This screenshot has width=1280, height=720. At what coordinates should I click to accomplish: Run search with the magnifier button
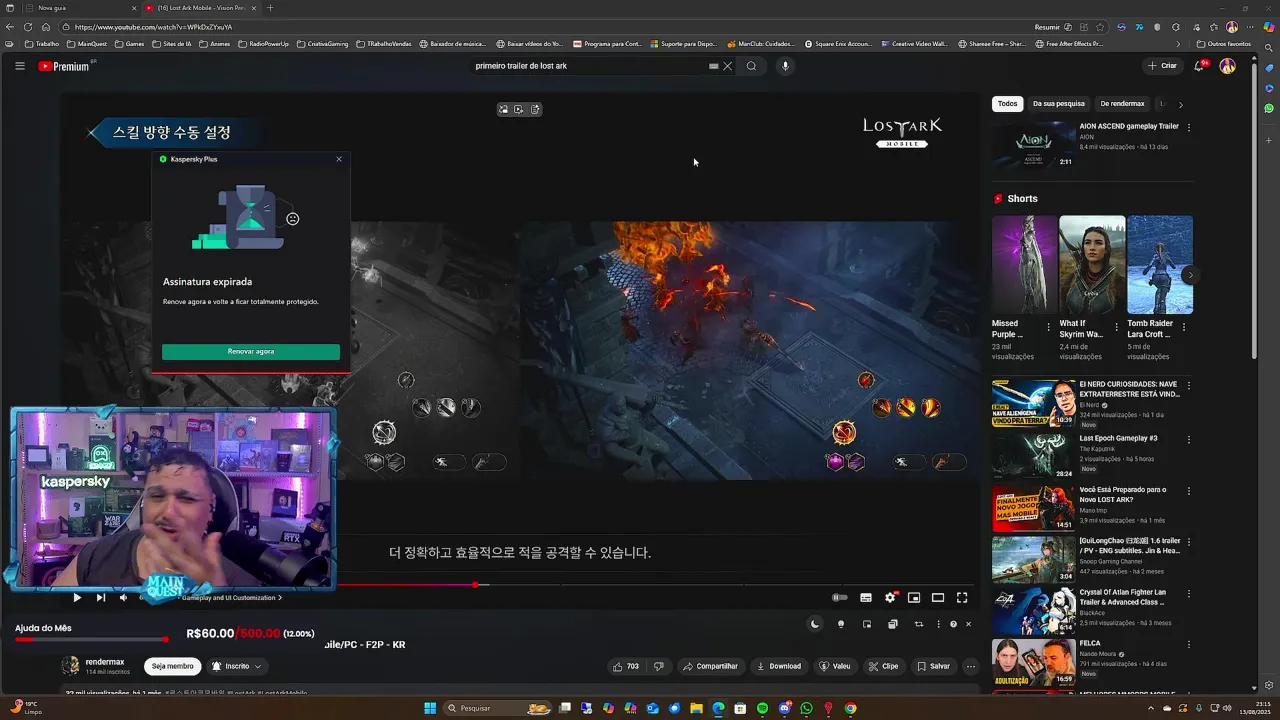point(751,66)
